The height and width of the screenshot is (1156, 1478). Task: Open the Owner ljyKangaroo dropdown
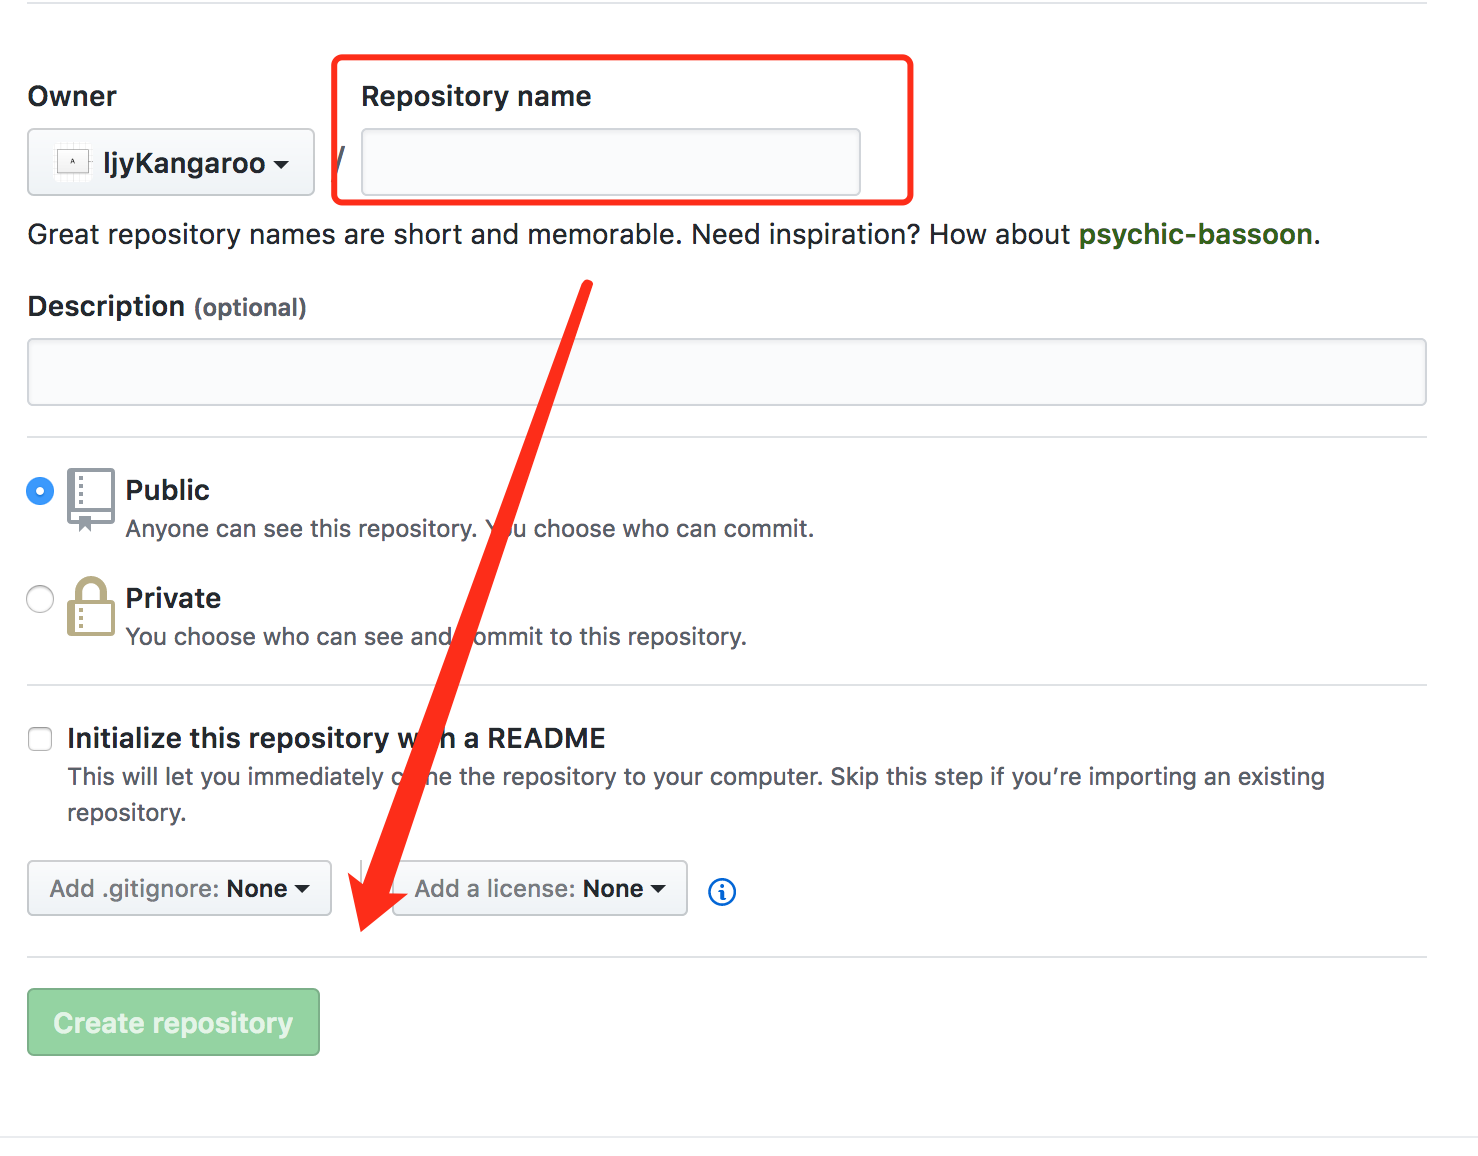171,162
